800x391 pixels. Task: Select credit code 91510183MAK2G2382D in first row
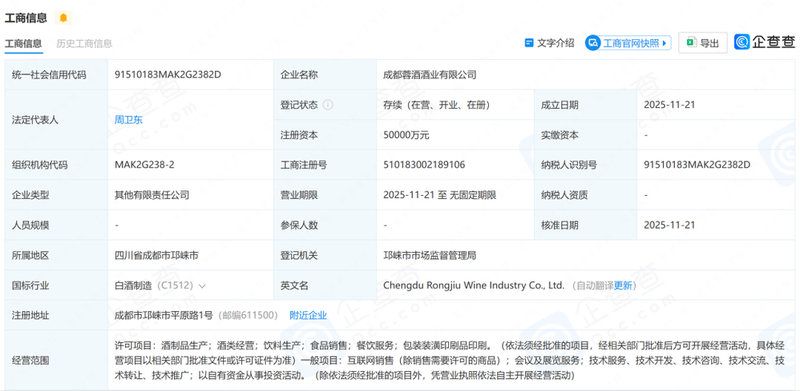pos(168,75)
